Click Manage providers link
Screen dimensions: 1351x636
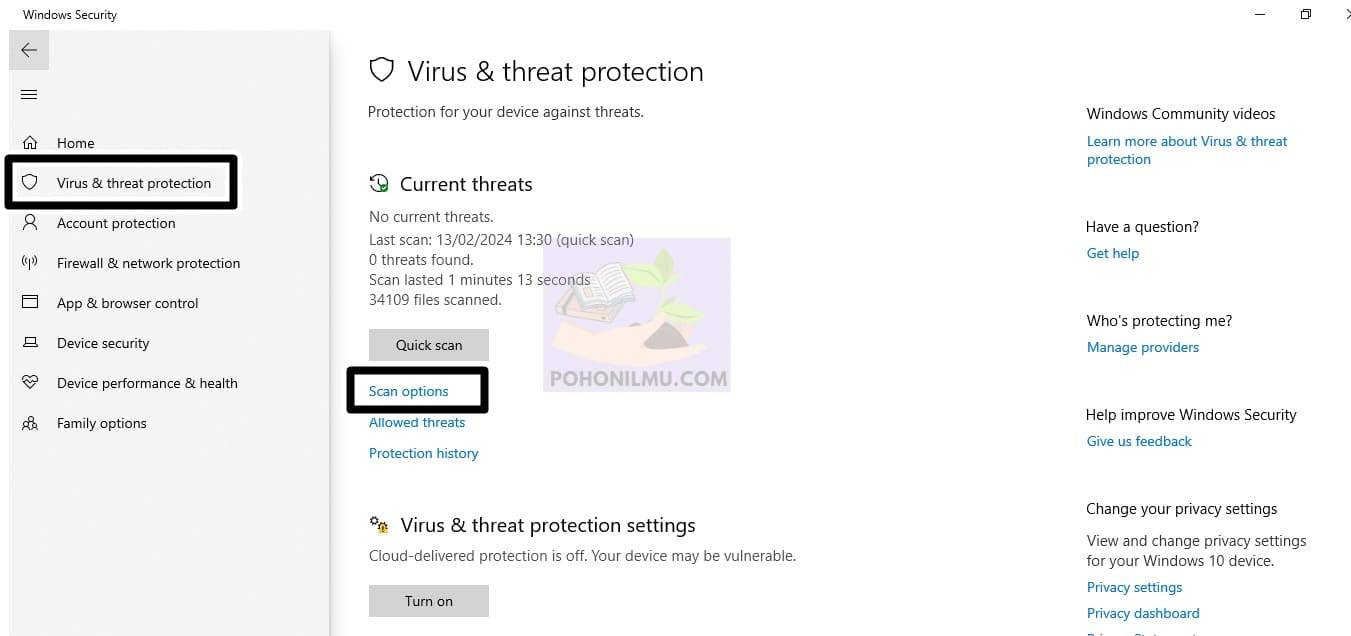click(1143, 347)
